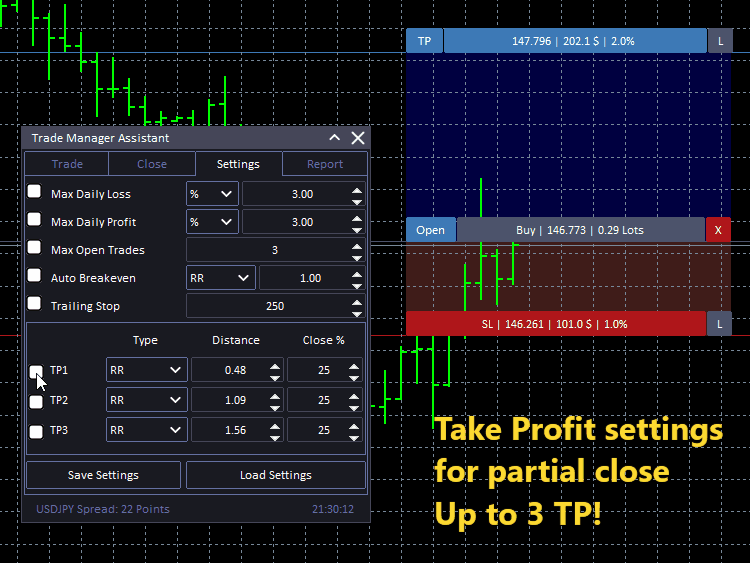Switch to the Trade tab
The image size is (750, 563).
[x=67, y=164]
